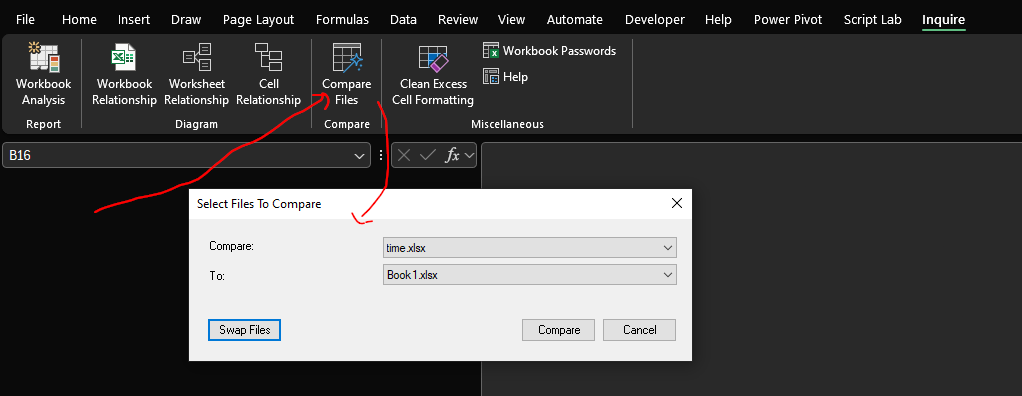1022x396 pixels.
Task: Switch to the Review tab
Action: click(x=458, y=20)
